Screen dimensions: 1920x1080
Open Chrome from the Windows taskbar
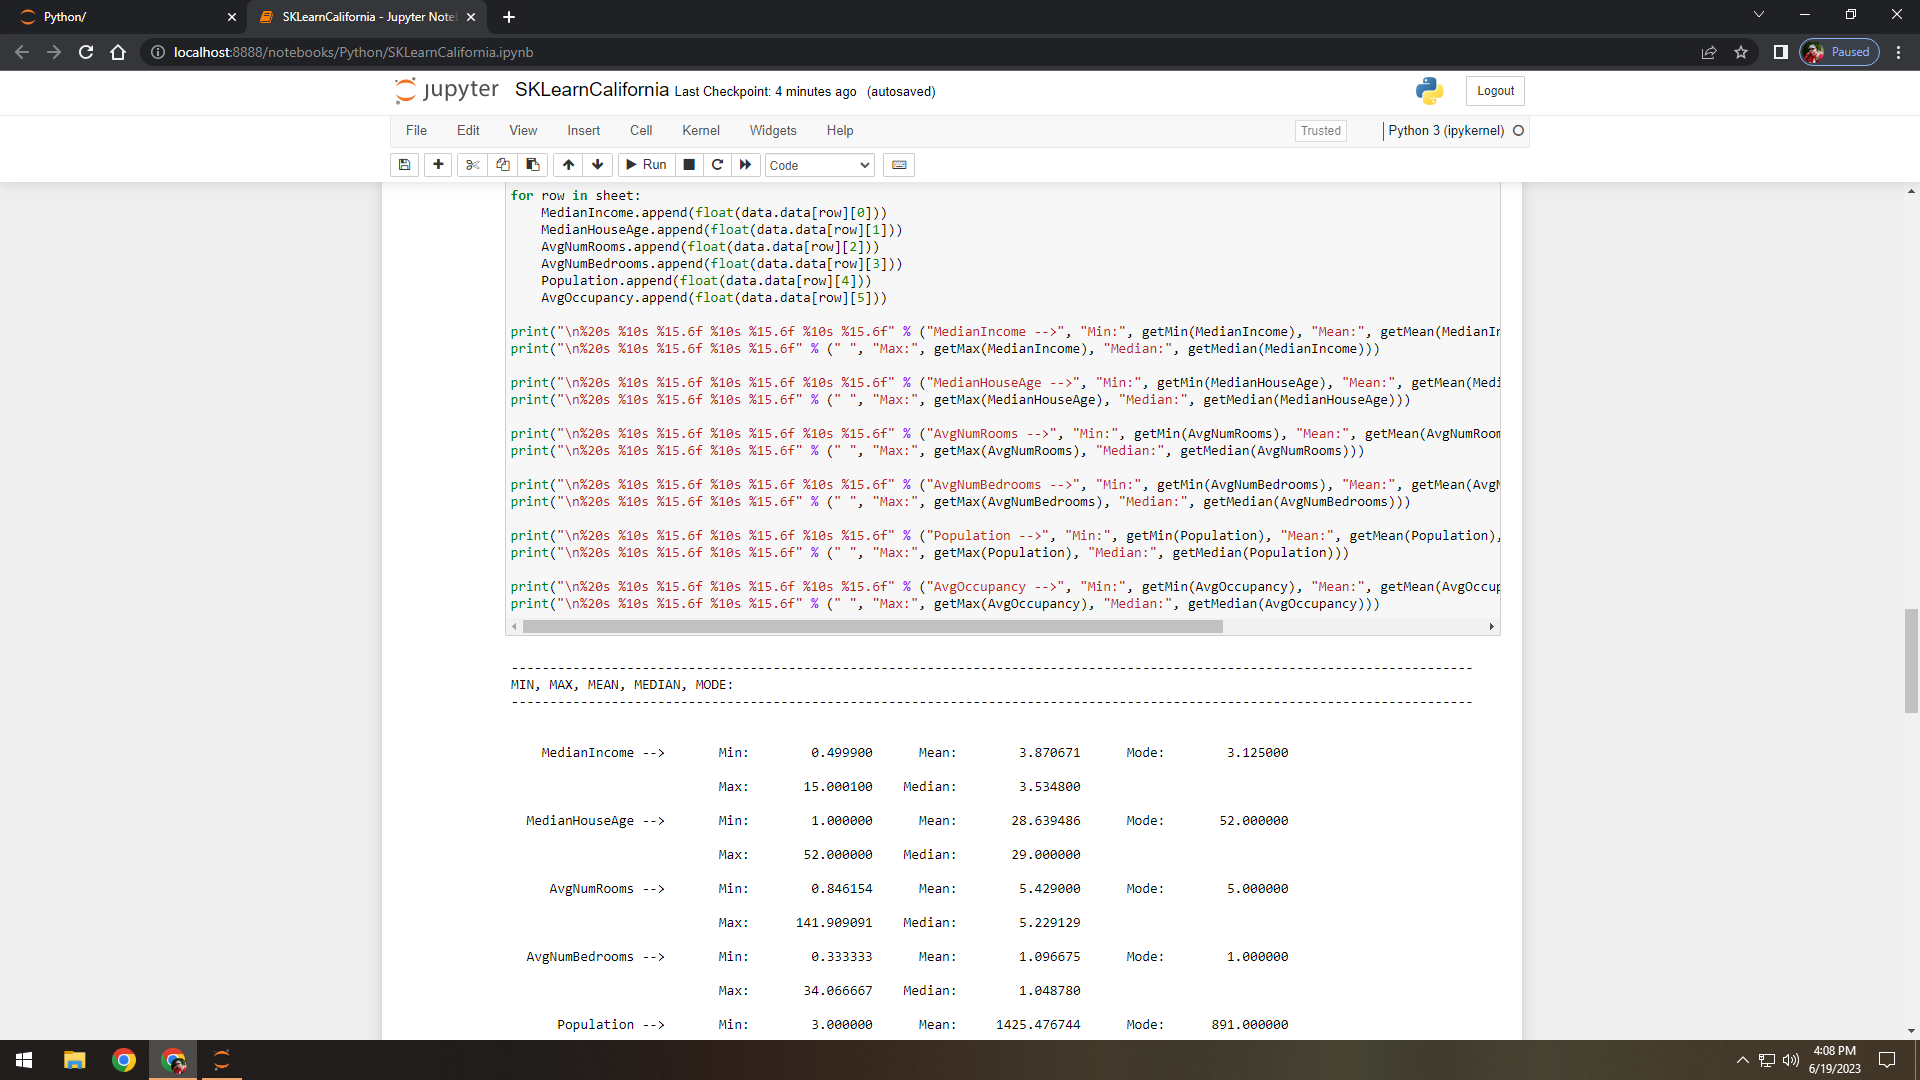[124, 1060]
